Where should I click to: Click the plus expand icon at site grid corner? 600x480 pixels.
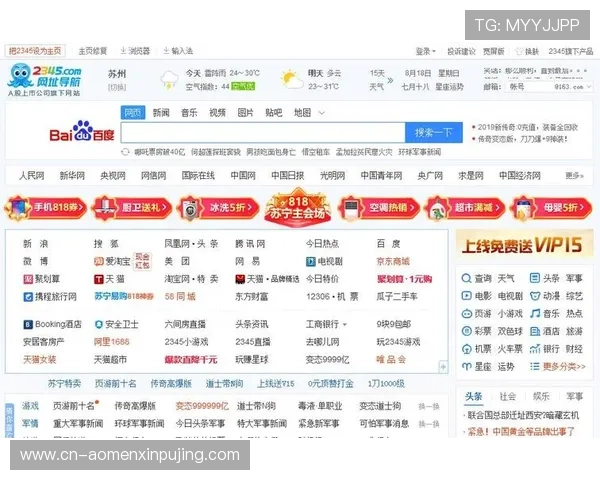pos(443,367)
